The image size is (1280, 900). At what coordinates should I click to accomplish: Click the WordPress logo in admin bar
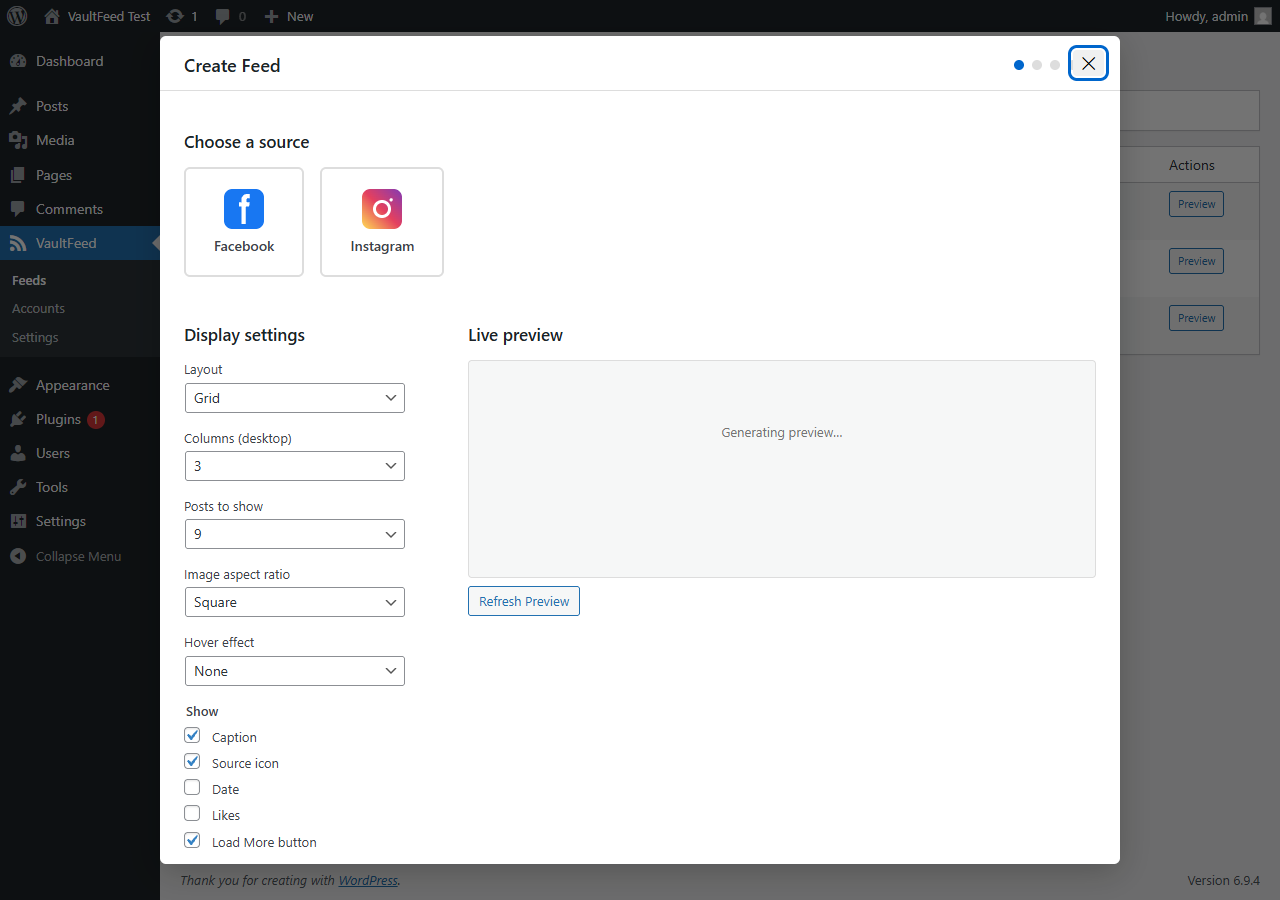(x=17, y=16)
